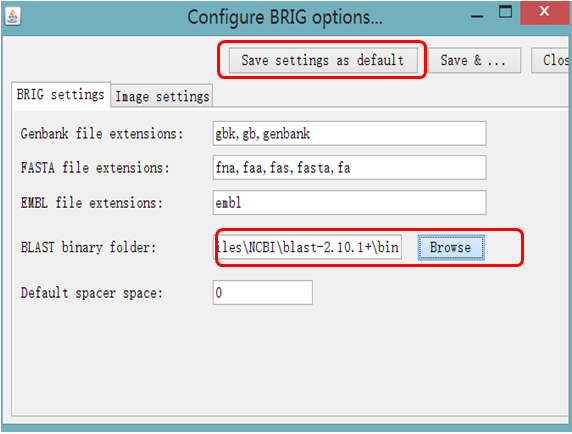Switch to BRIG settings tab
This screenshot has height=434, width=572.
(61, 95)
